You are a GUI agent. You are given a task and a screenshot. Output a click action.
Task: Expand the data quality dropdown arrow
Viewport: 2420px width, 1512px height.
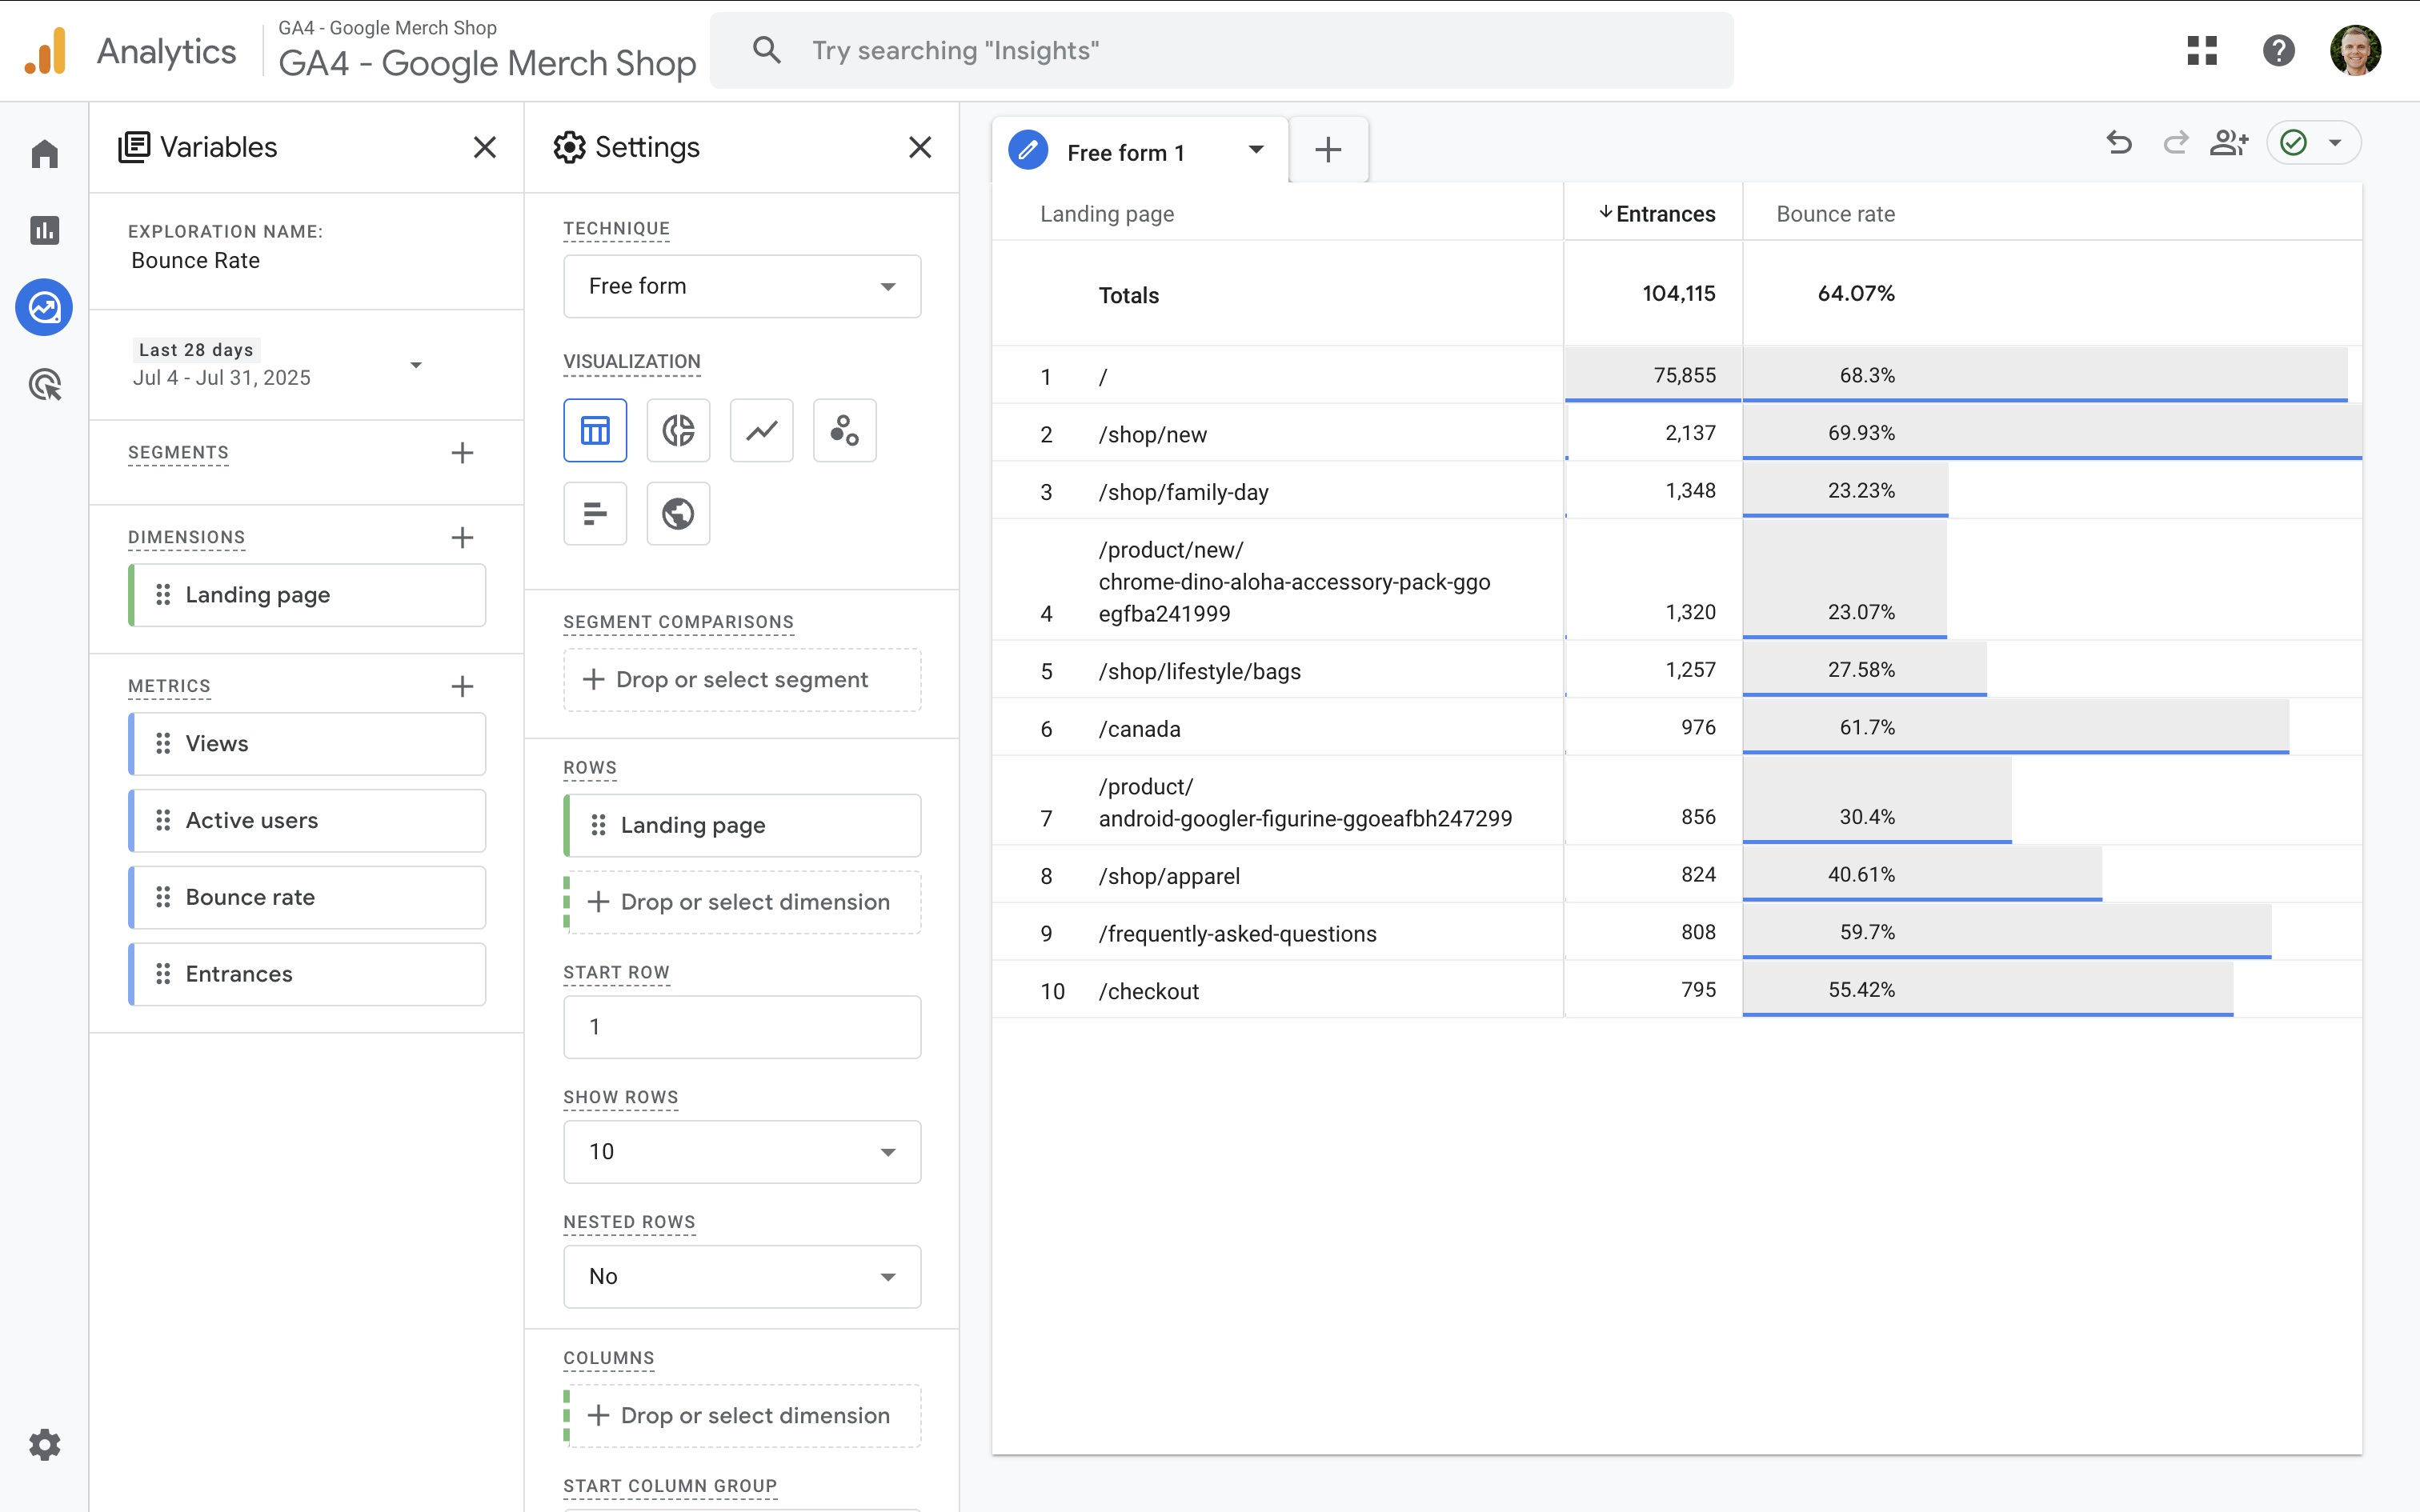point(2335,143)
